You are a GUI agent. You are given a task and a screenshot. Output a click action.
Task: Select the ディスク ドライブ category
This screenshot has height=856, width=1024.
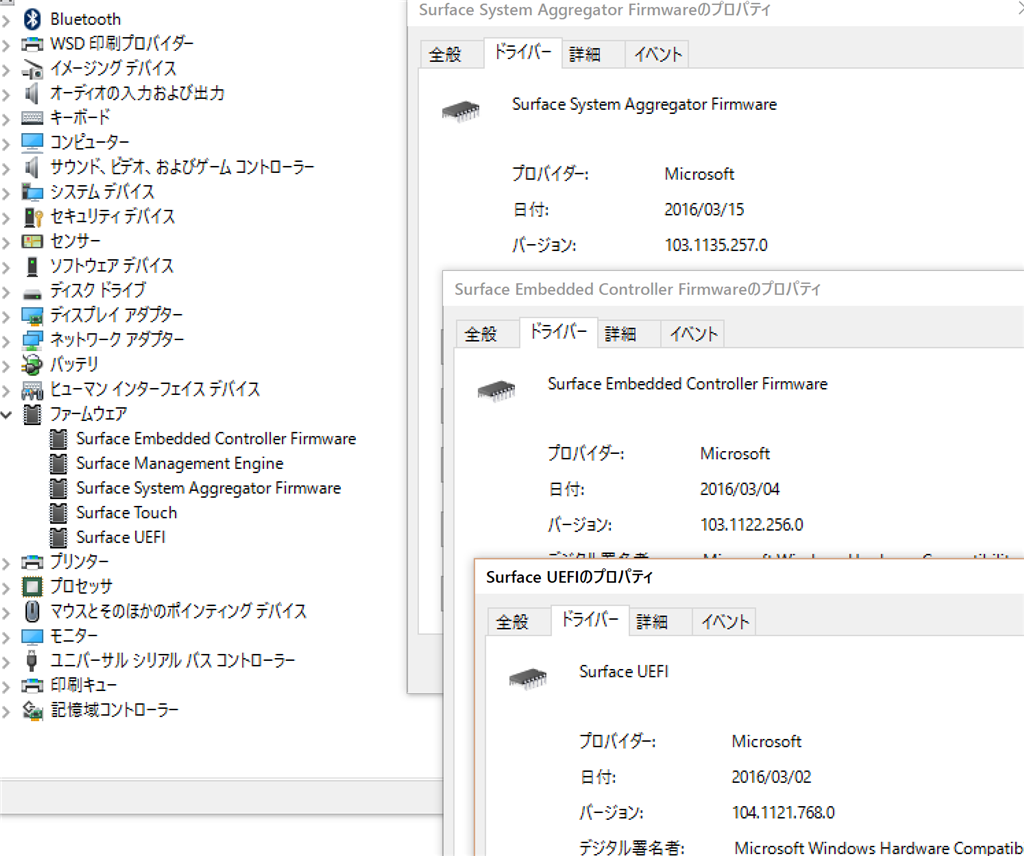[98, 291]
